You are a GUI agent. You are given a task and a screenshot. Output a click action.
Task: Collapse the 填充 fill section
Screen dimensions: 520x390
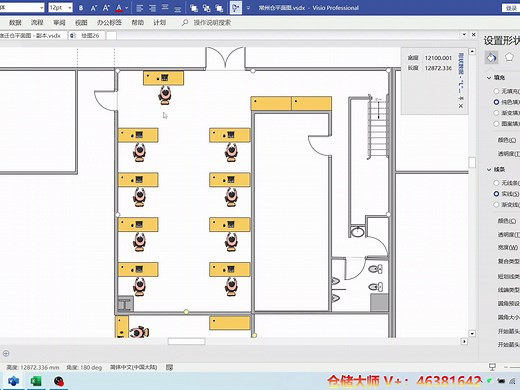(489, 78)
